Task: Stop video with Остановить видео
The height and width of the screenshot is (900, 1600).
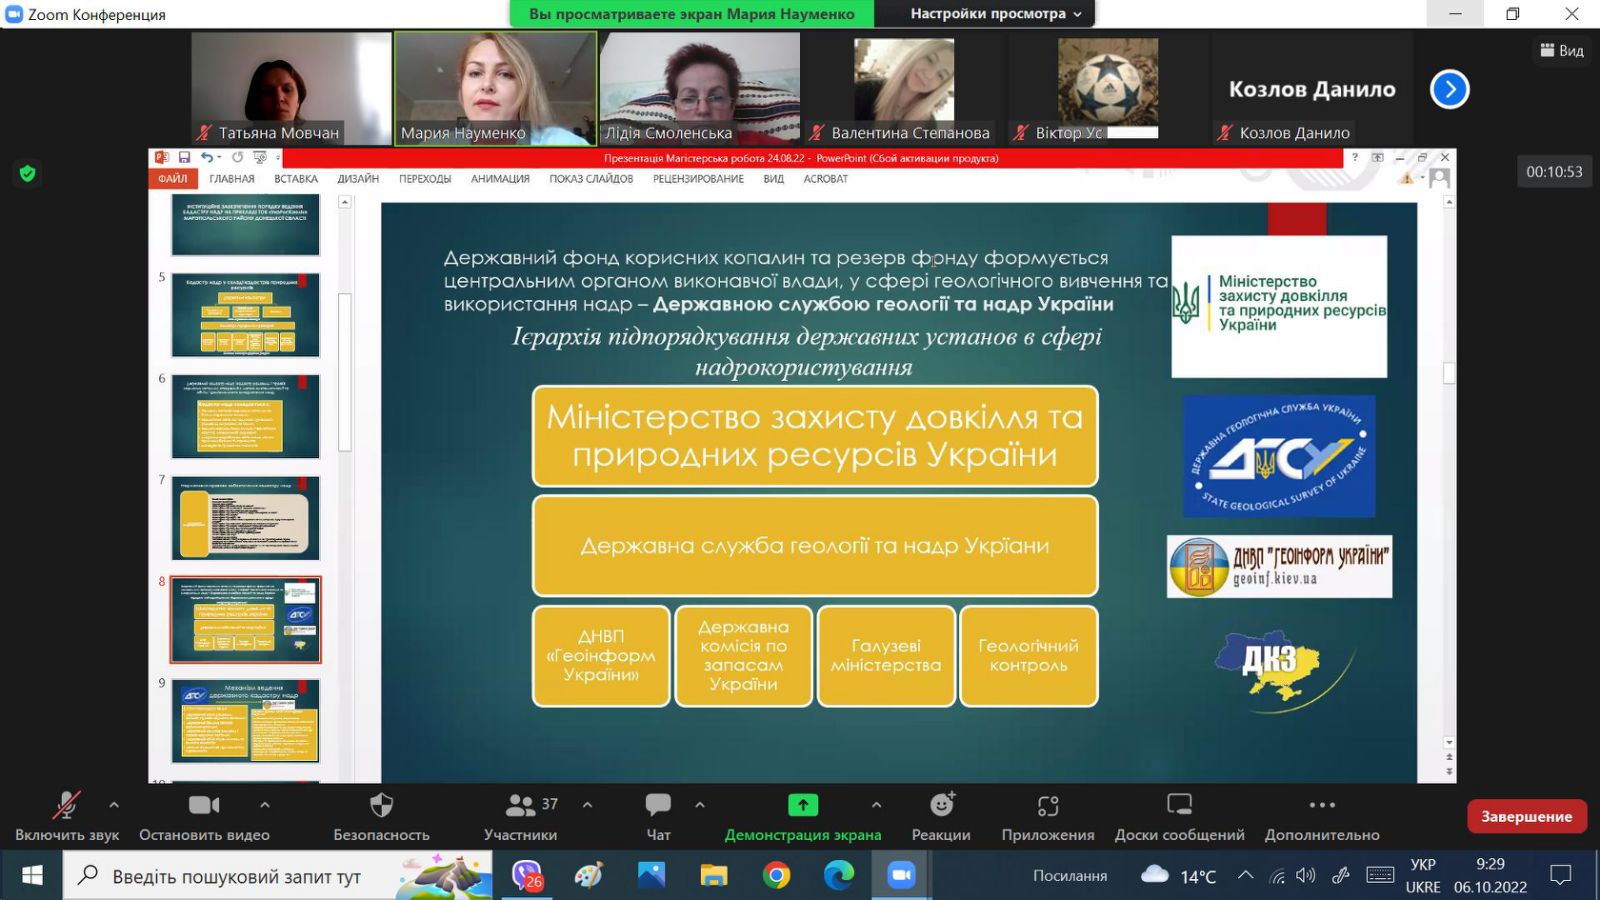Action: coord(204,806)
